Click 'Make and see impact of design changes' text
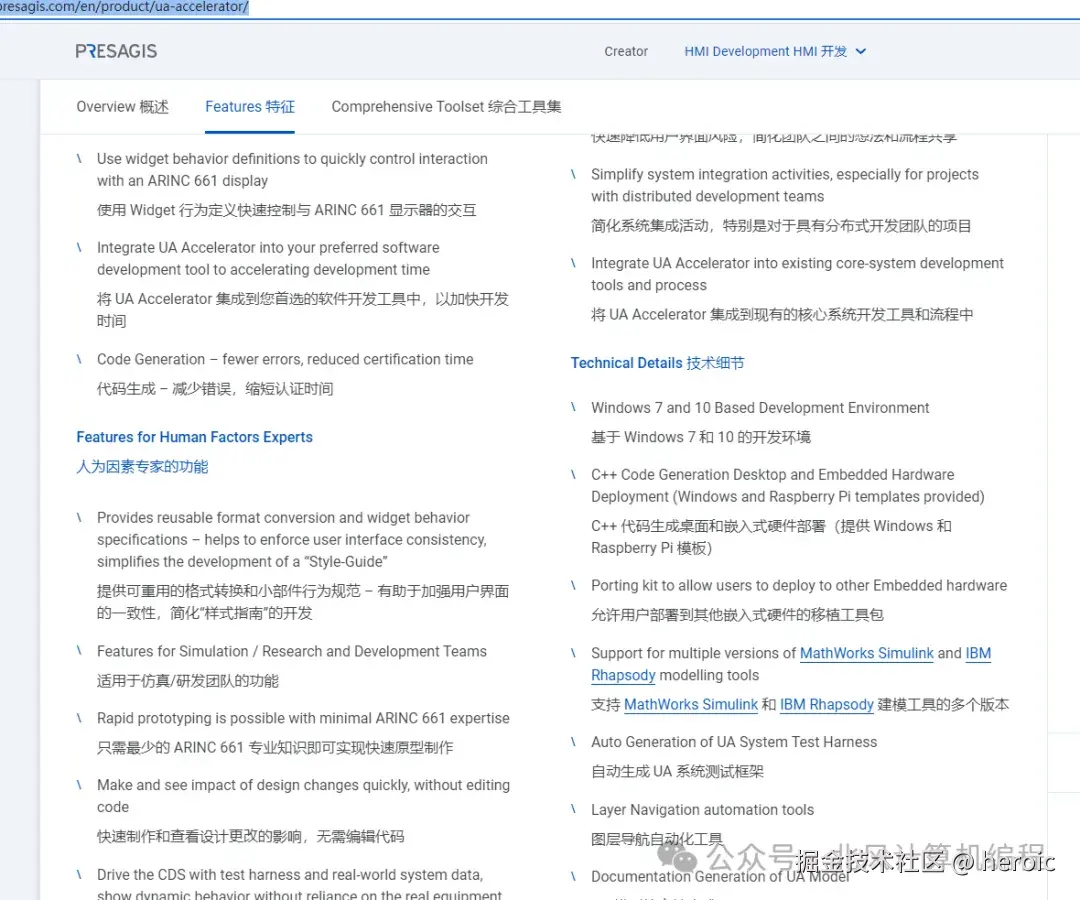This screenshot has height=900, width=1080. pyautogui.click(x=303, y=795)
